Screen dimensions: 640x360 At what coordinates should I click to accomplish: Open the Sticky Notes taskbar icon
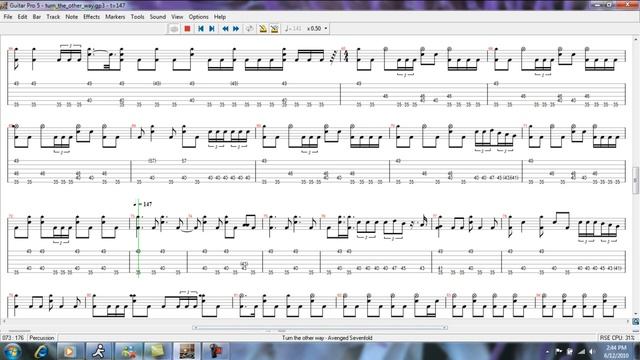(x=157, y=351)
